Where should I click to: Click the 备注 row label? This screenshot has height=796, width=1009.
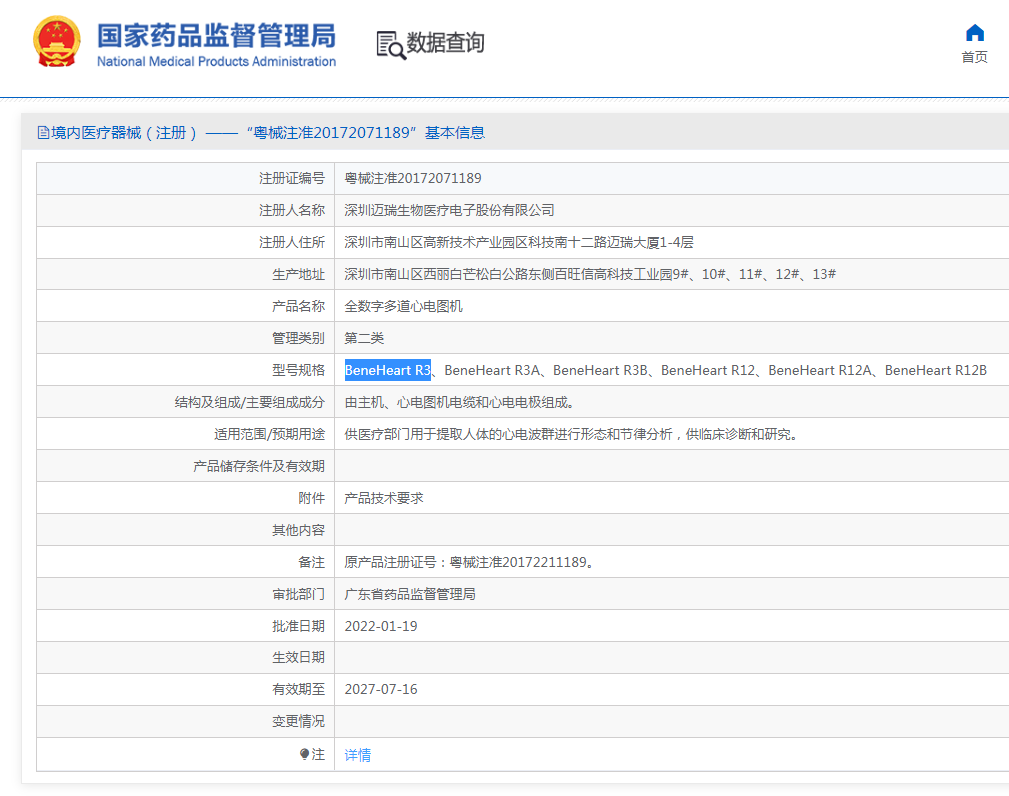(311, 562)
